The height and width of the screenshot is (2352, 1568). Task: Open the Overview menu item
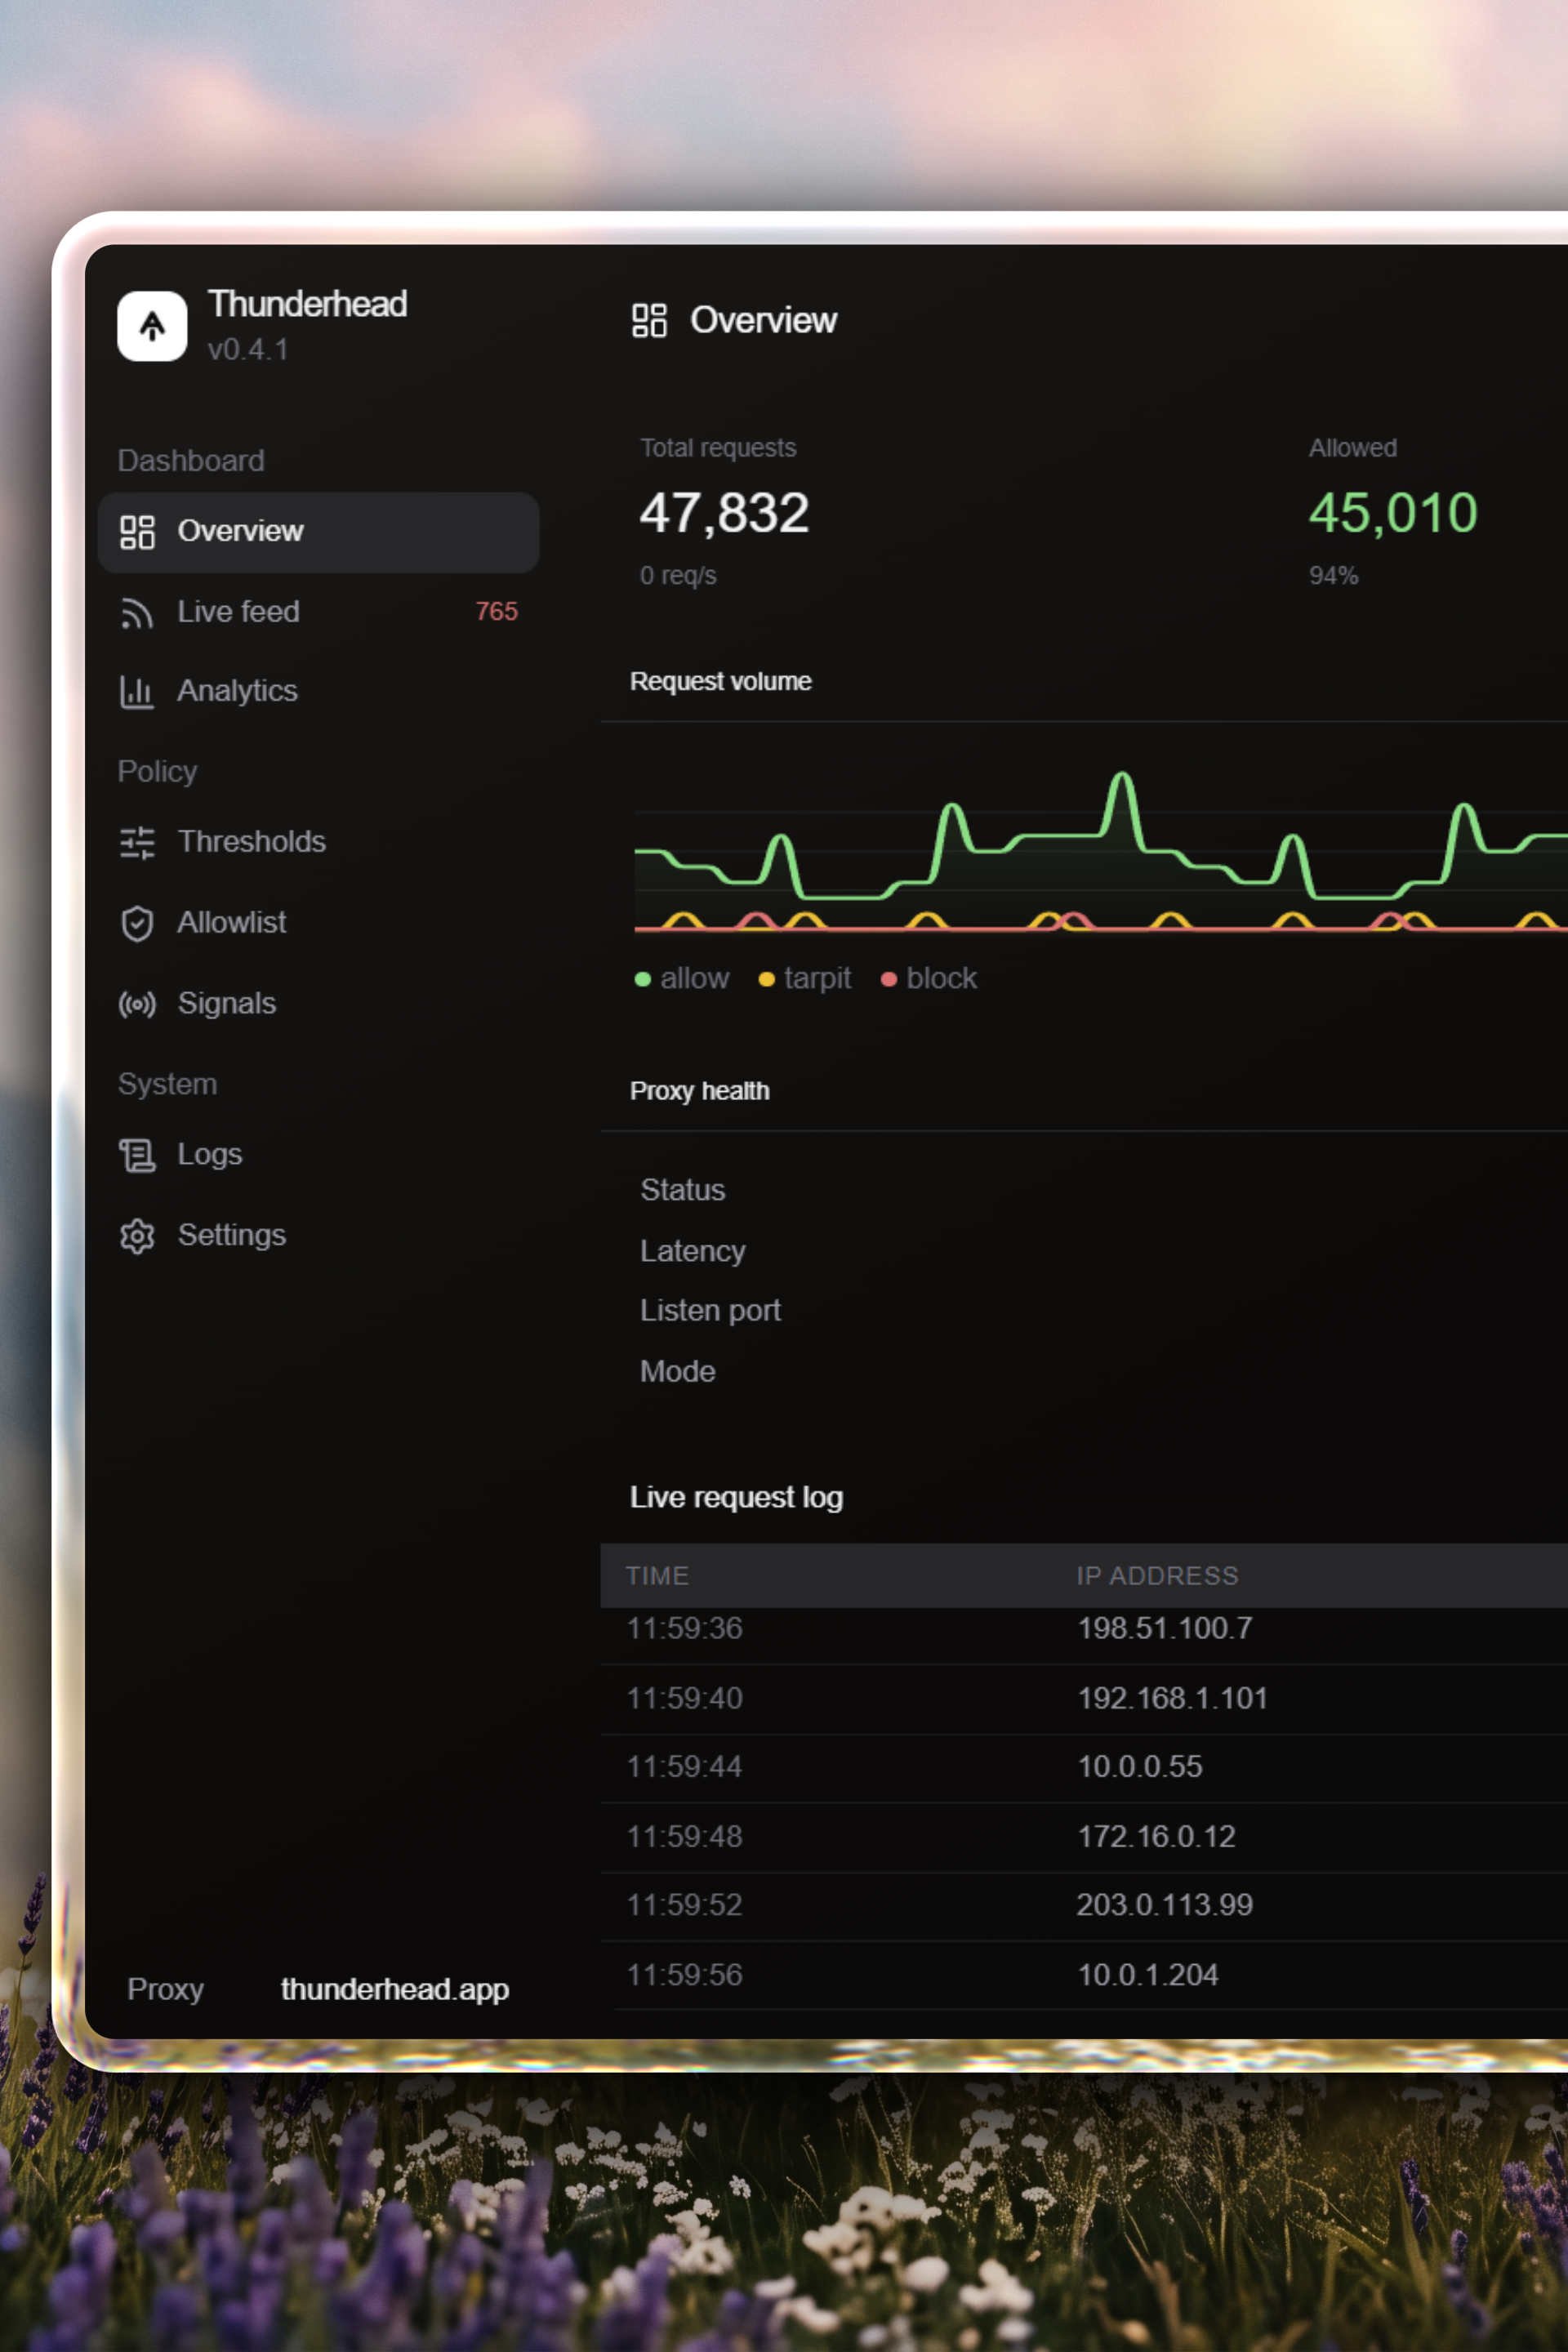pos(318,532)
